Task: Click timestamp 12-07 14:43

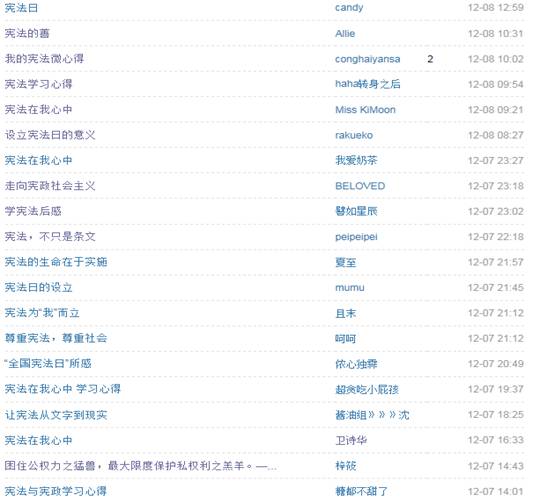Action: pyautogui.click(x=496, y=466)
